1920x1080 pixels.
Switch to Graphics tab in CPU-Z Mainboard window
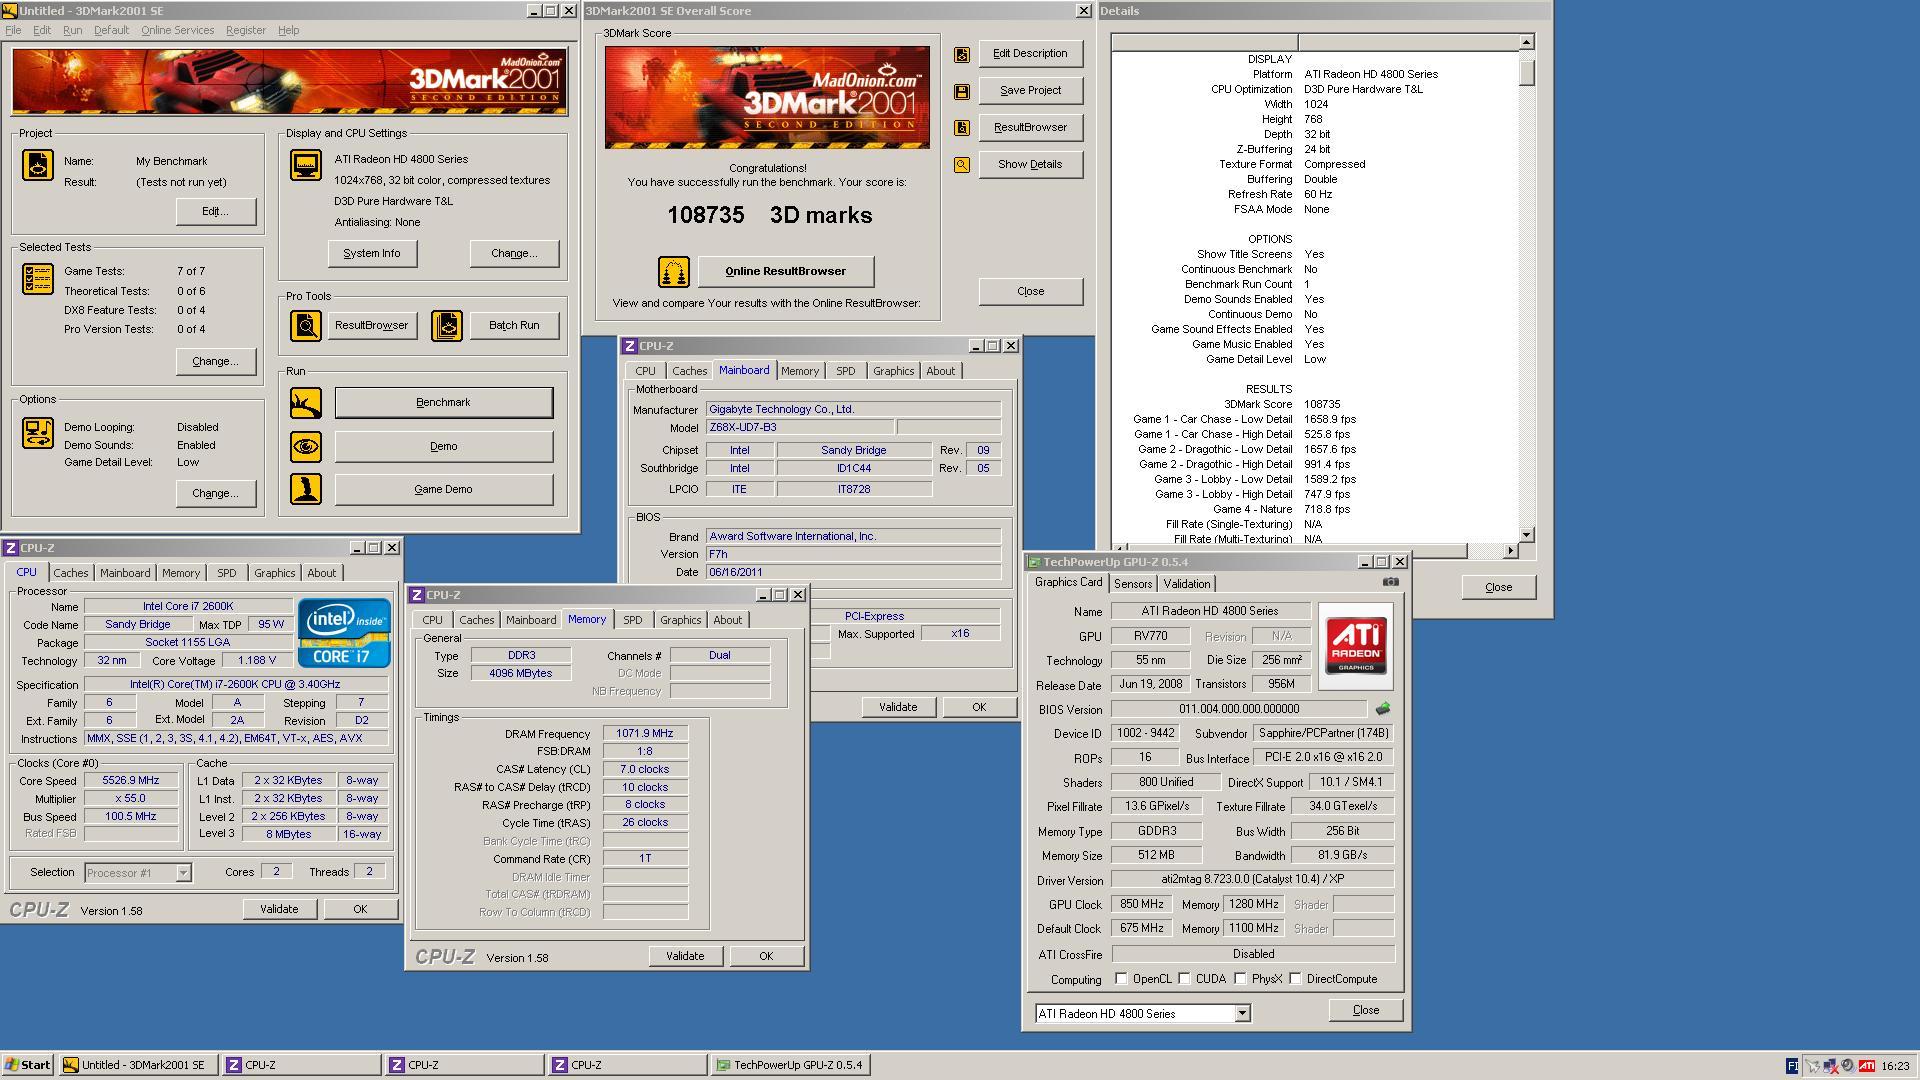tap(893, 371)
